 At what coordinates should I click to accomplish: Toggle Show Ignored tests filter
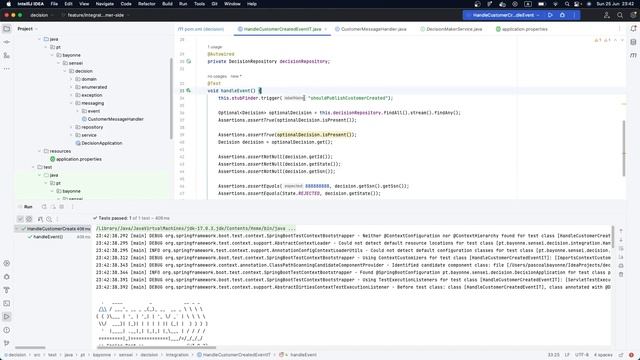(29, 219)
